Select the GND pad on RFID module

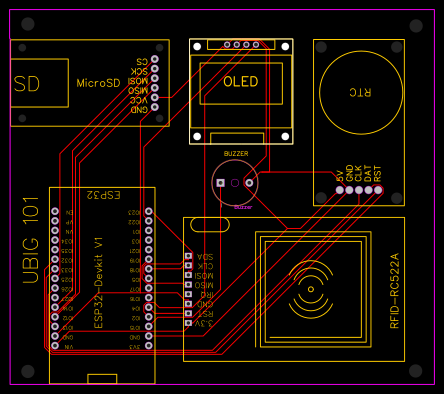click(x=189, y=304)
